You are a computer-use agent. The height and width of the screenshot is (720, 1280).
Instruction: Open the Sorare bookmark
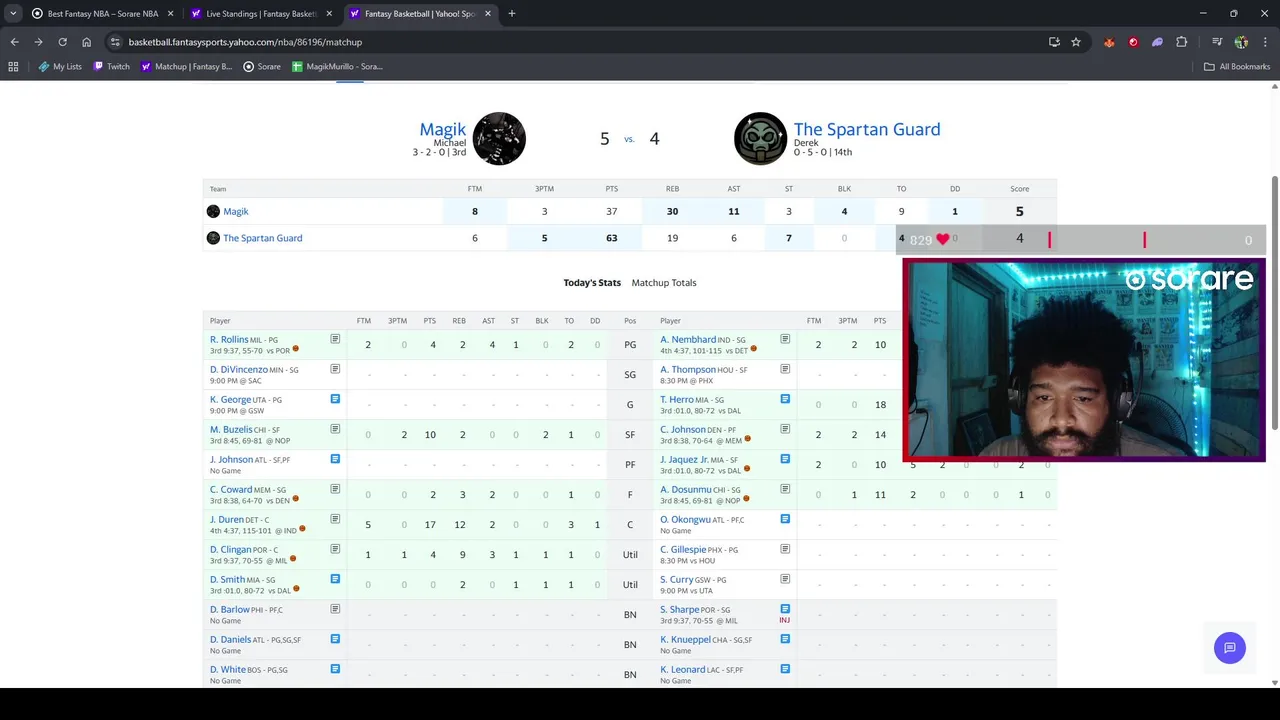(262, 66)
